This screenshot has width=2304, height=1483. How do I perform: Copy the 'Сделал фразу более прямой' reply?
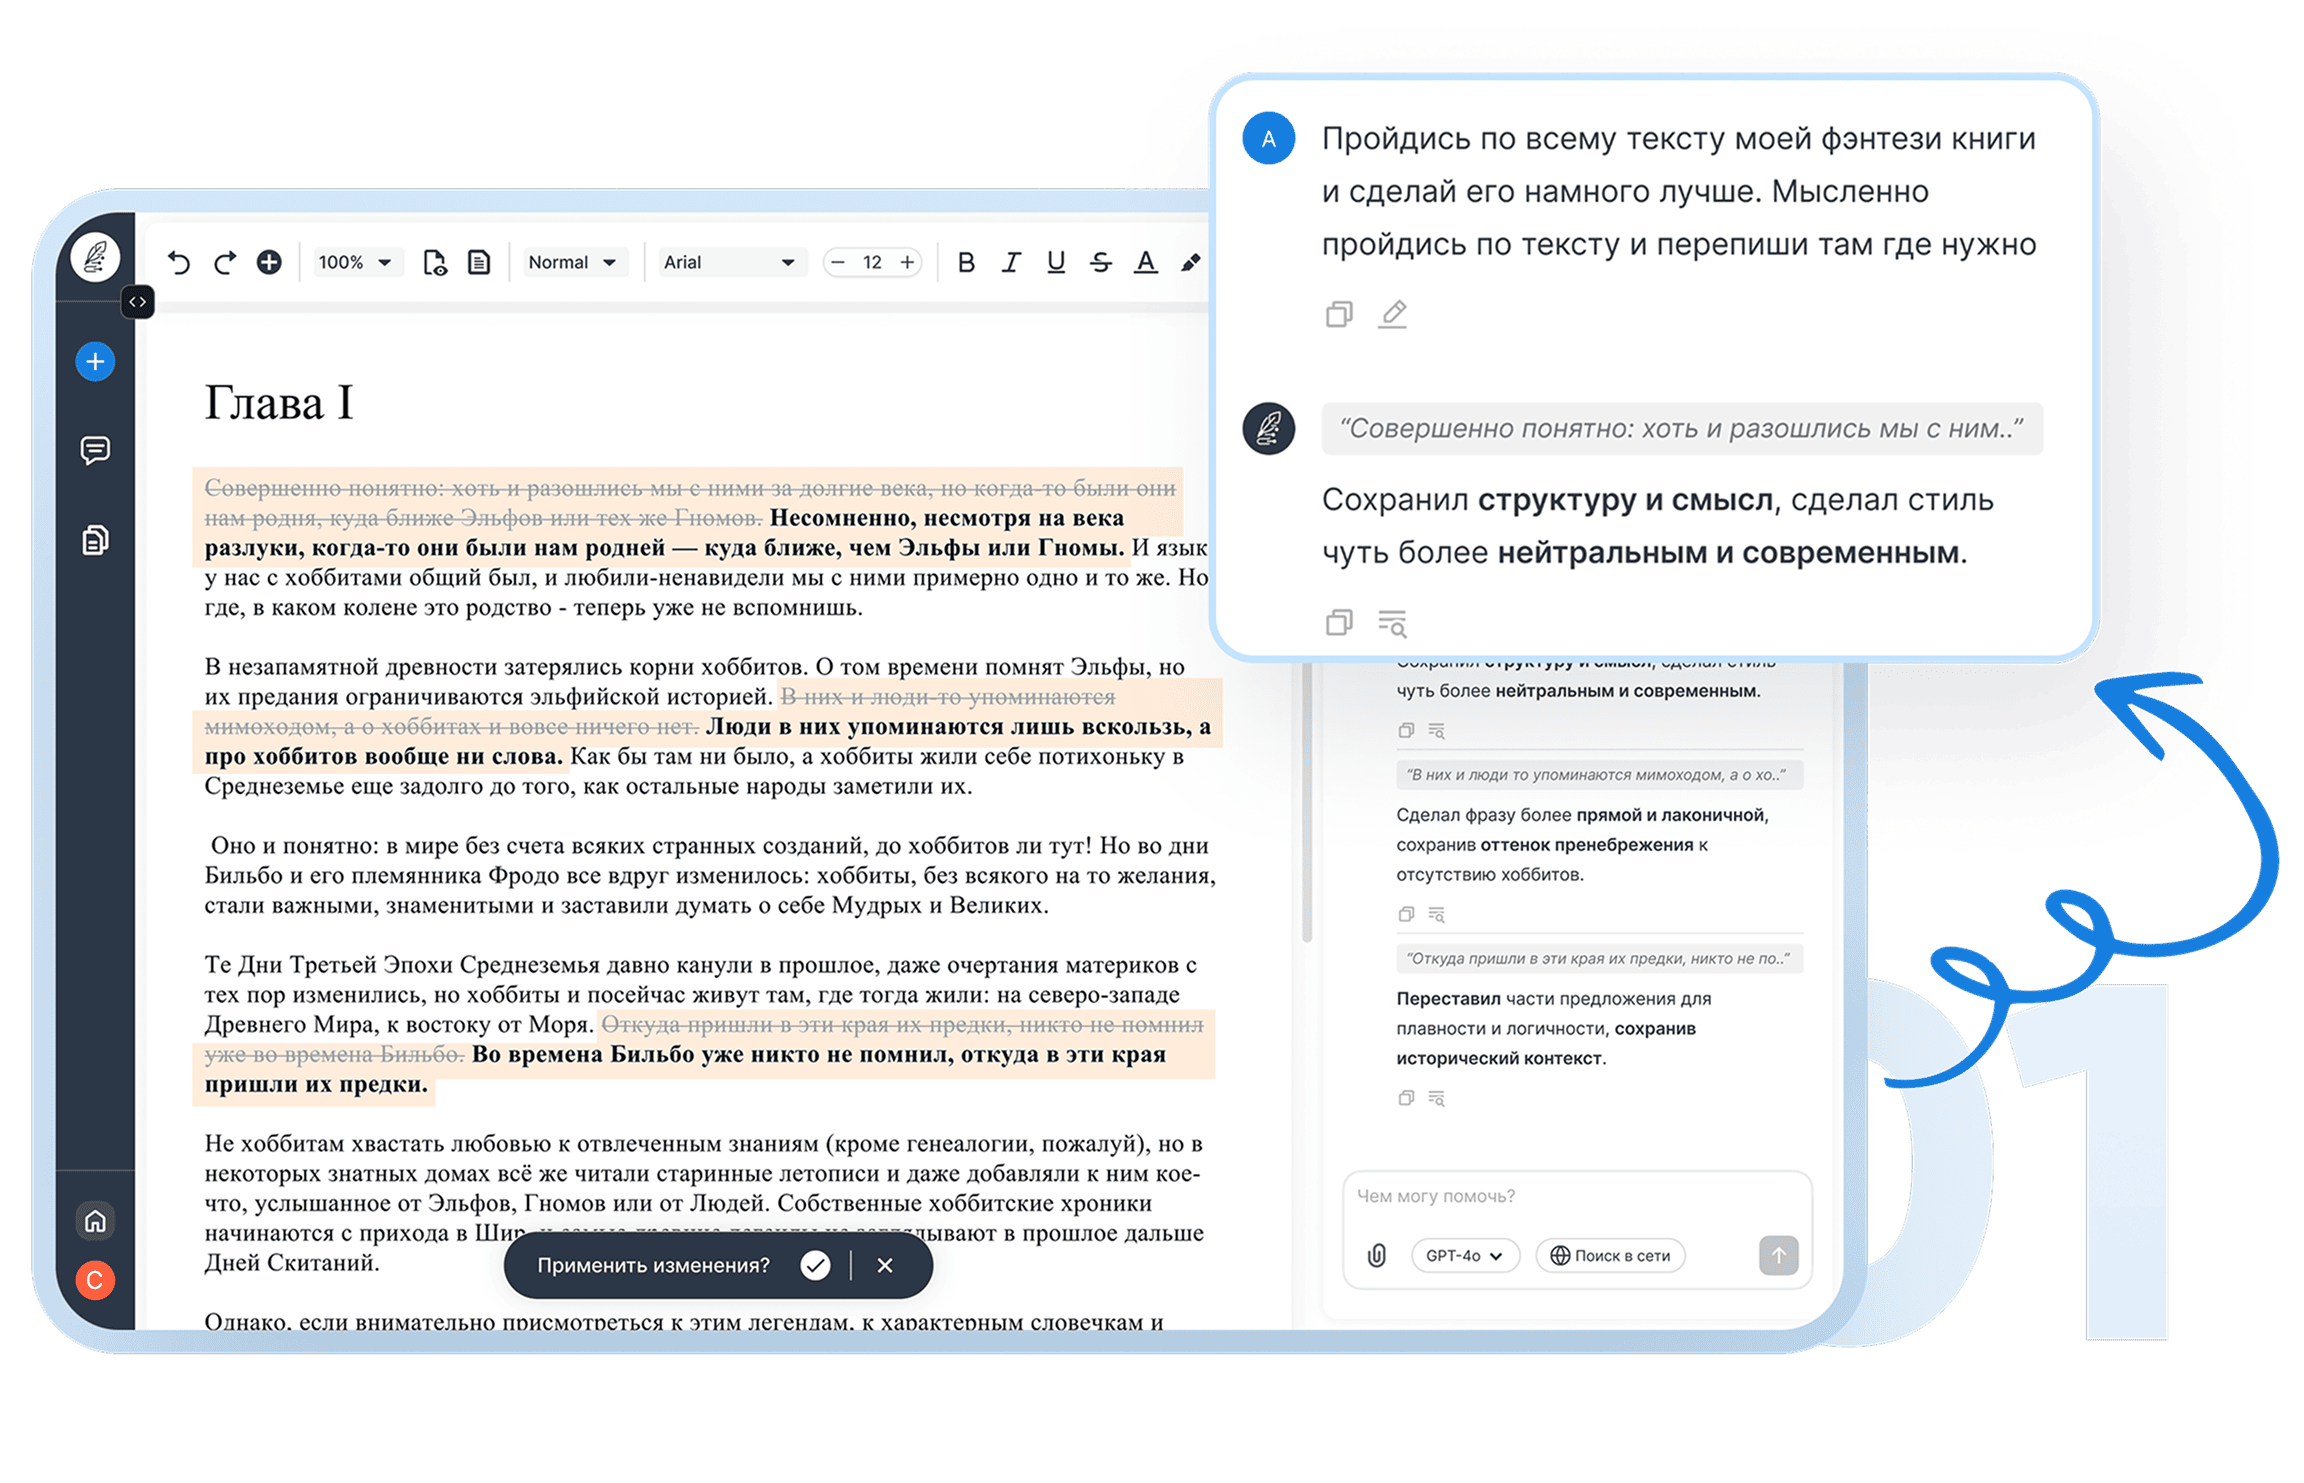coord(1406,914)
